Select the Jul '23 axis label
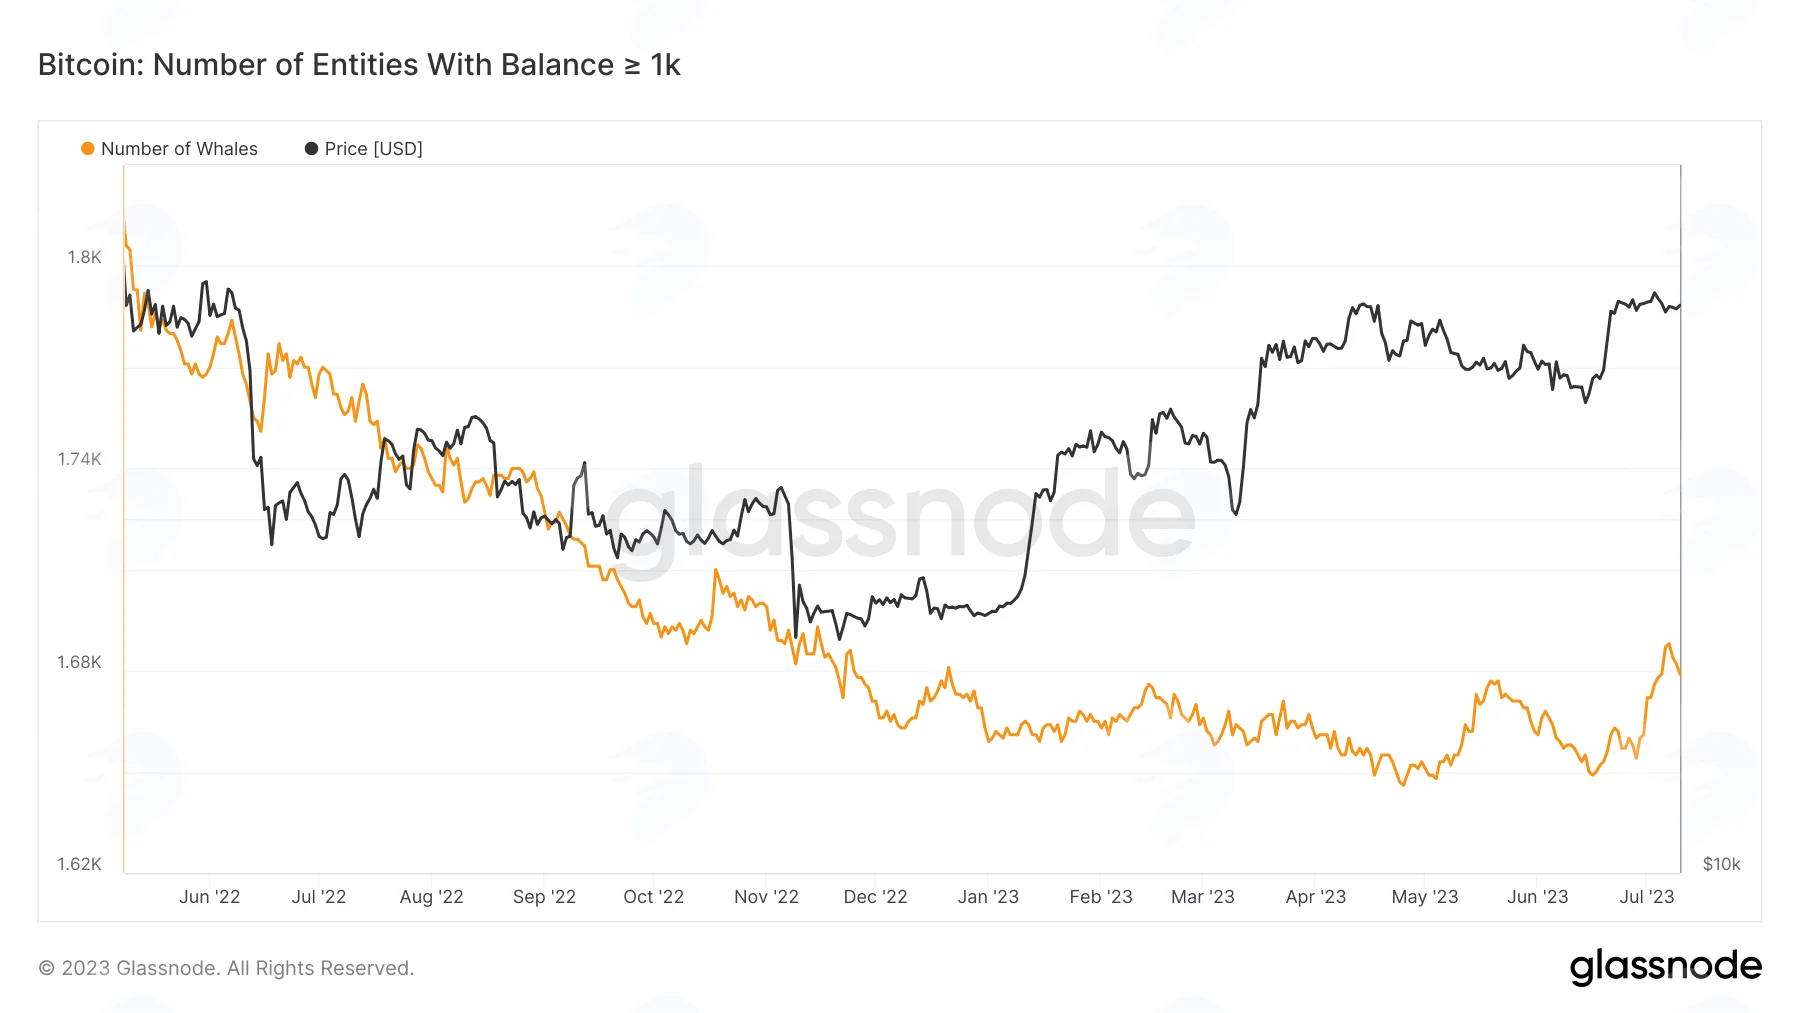This screenshot has height=1013, width=1800. pyautogui.click(x=1646, y=897)
